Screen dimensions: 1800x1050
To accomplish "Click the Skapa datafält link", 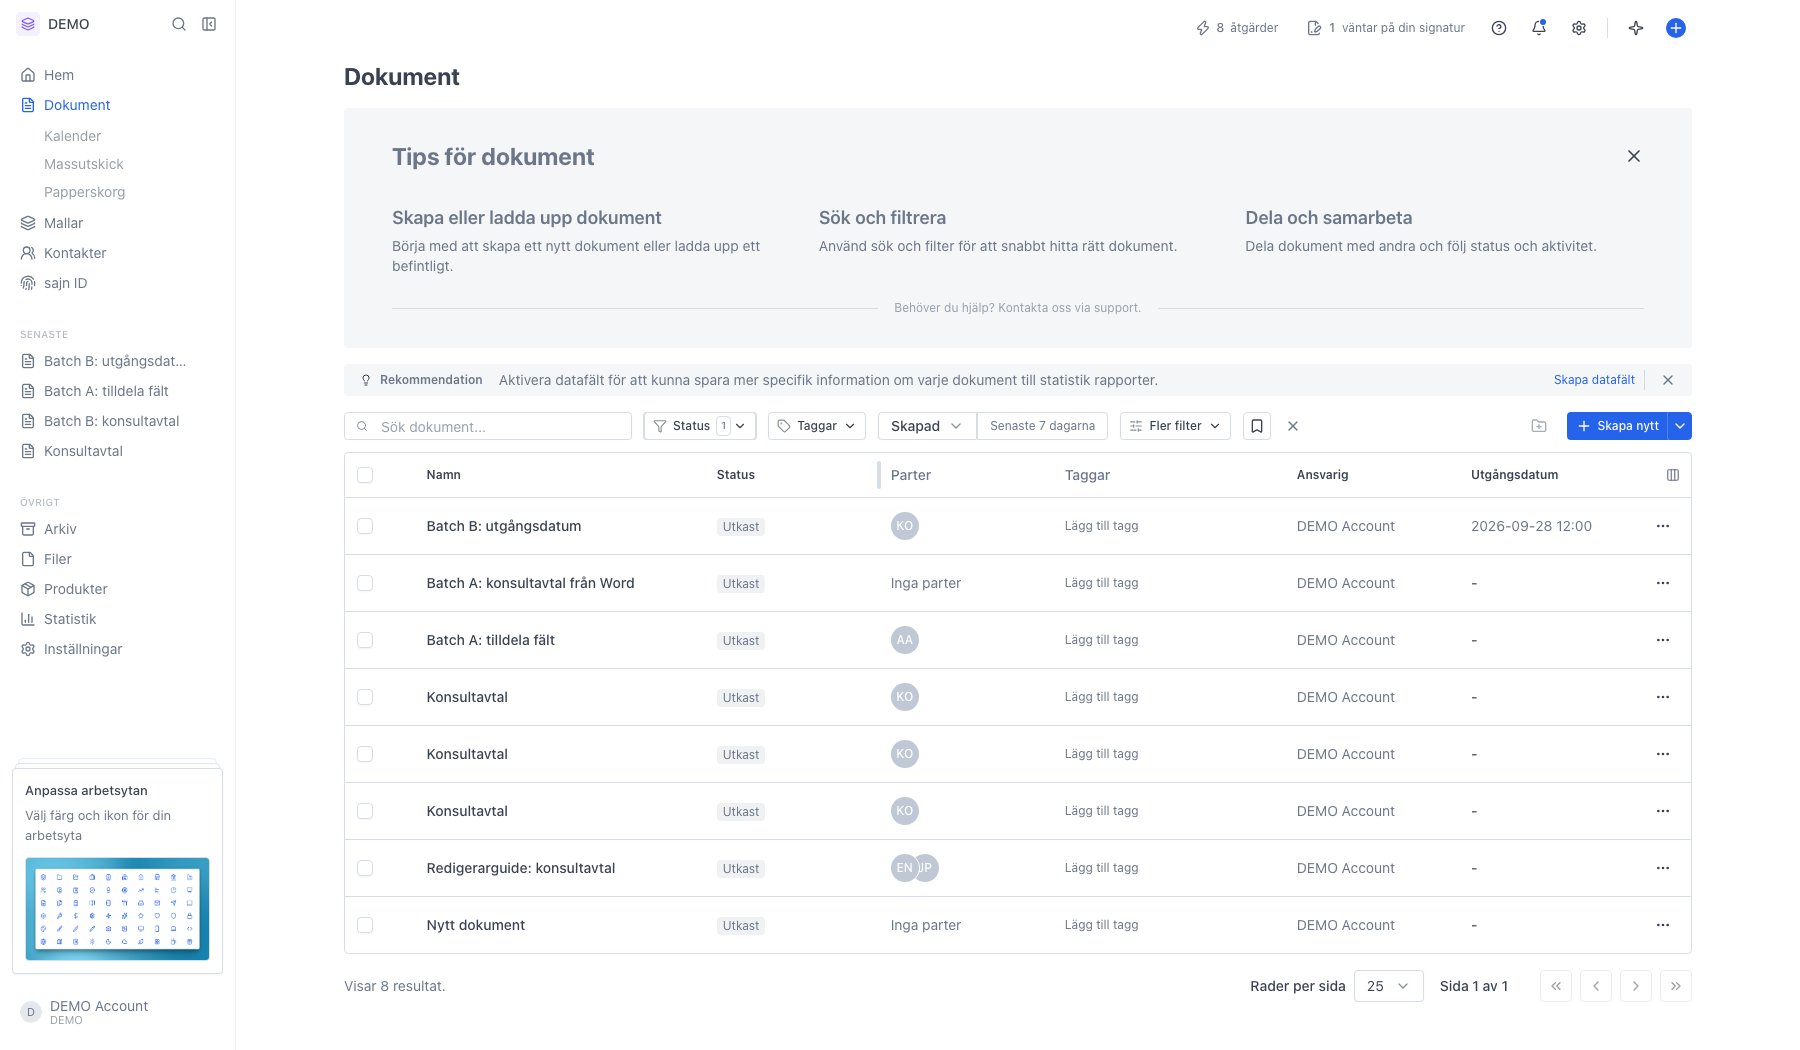I will [x=1594, y=380].
